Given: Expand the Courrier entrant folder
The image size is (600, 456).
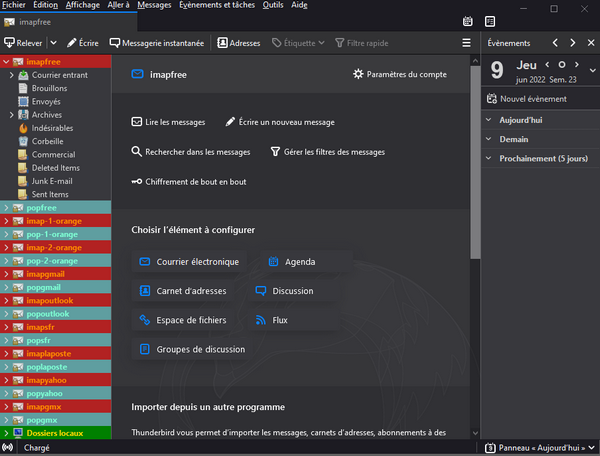Looking at the screenshot, I should pos(11,75).
